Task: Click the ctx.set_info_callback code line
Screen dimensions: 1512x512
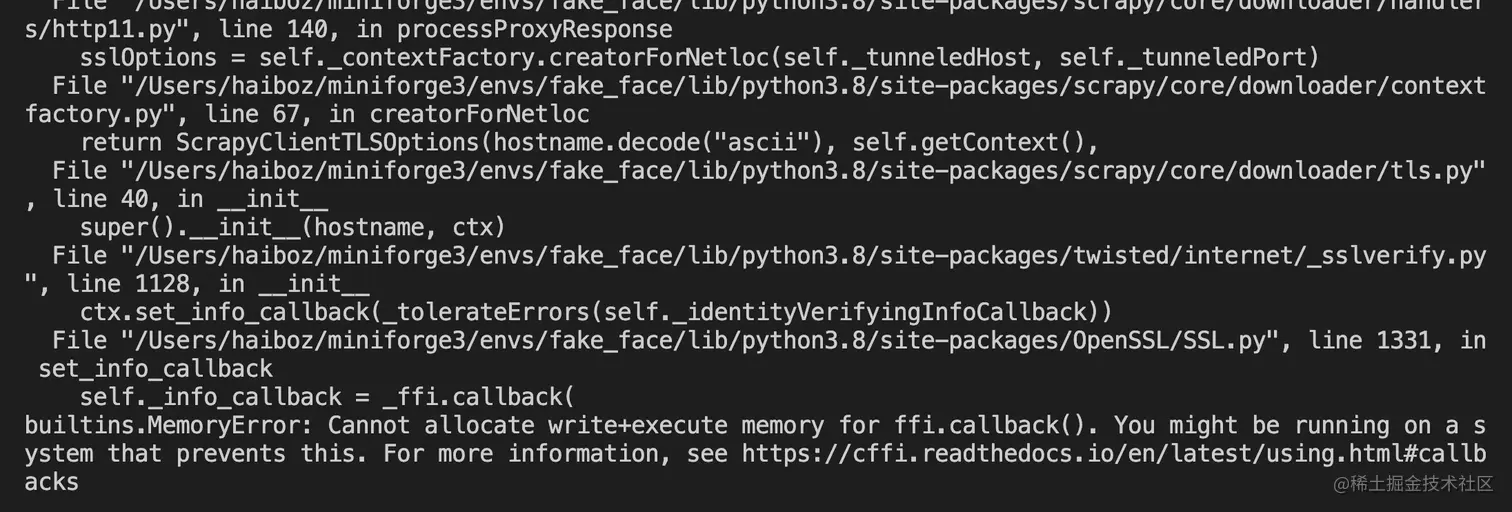Action: 595,313
